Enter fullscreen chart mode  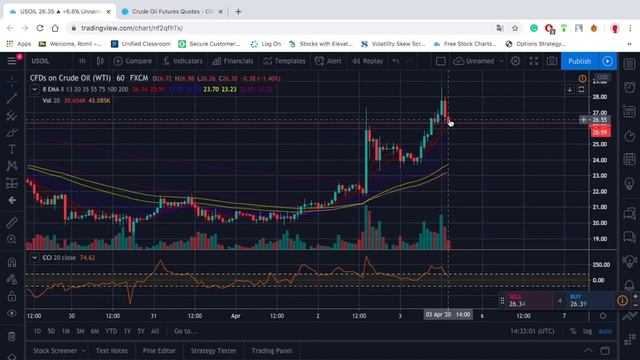pyautogui.click(x=533, y=61)
